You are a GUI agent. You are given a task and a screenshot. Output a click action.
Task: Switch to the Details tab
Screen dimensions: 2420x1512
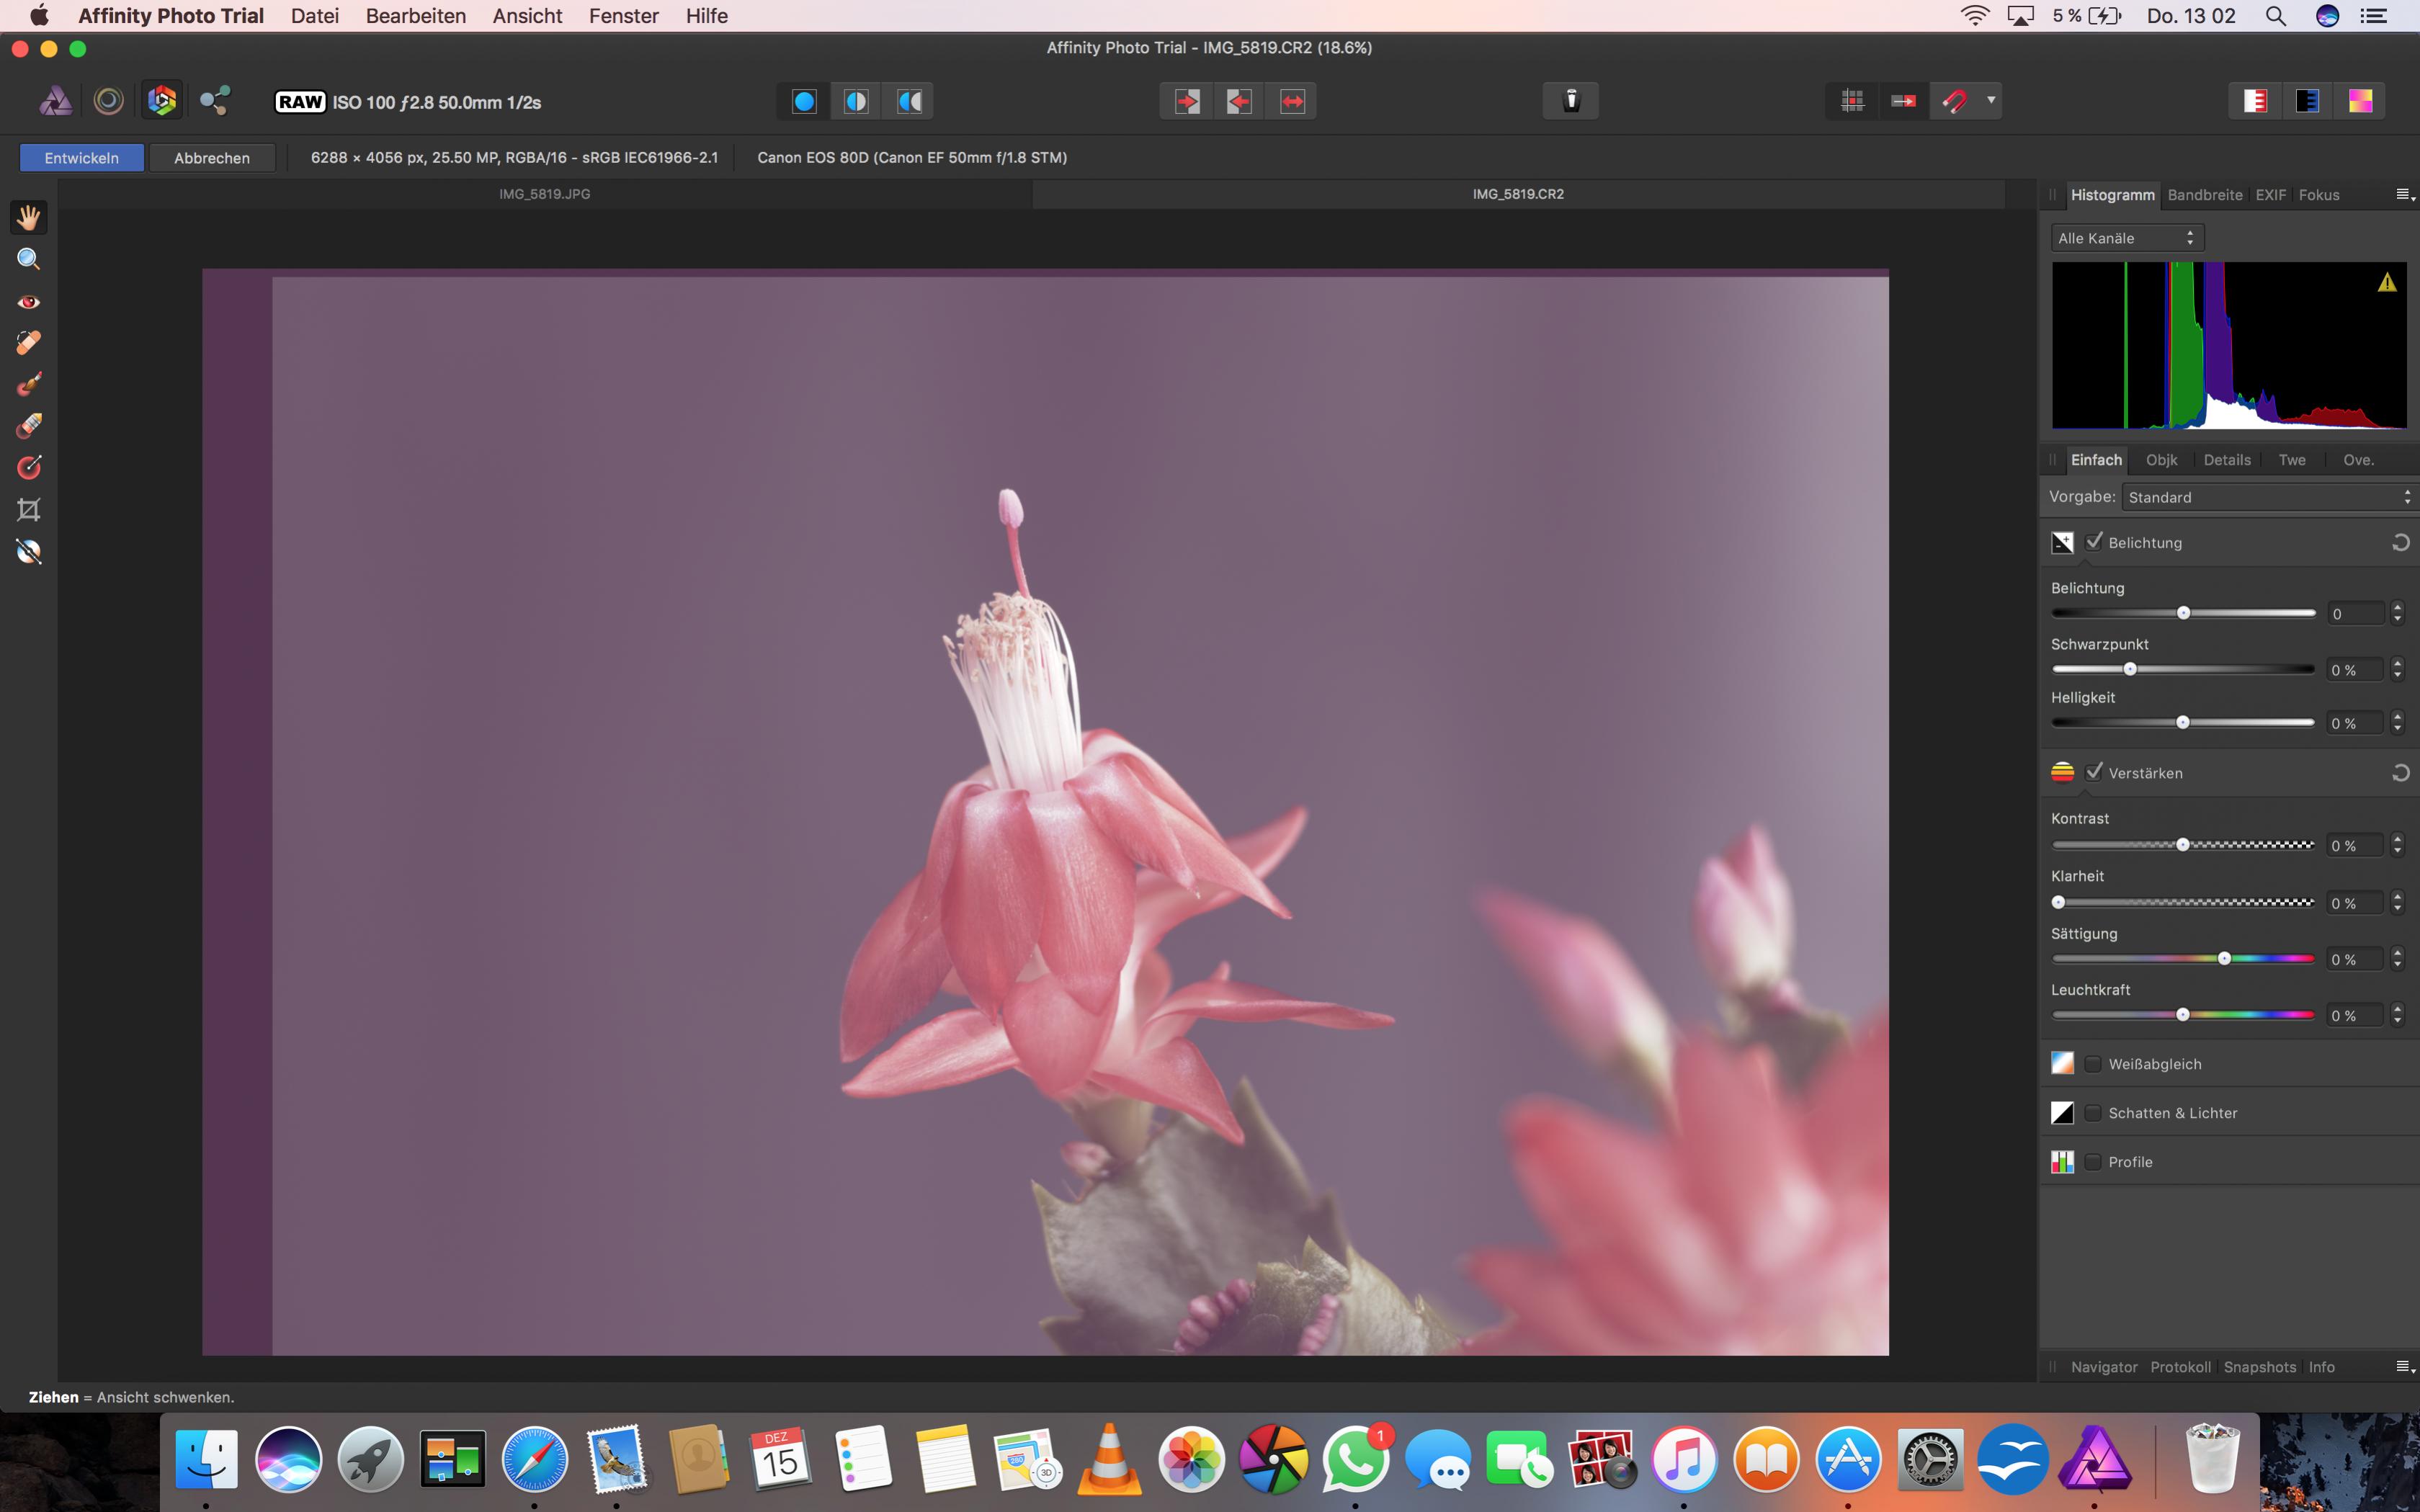2227,460
